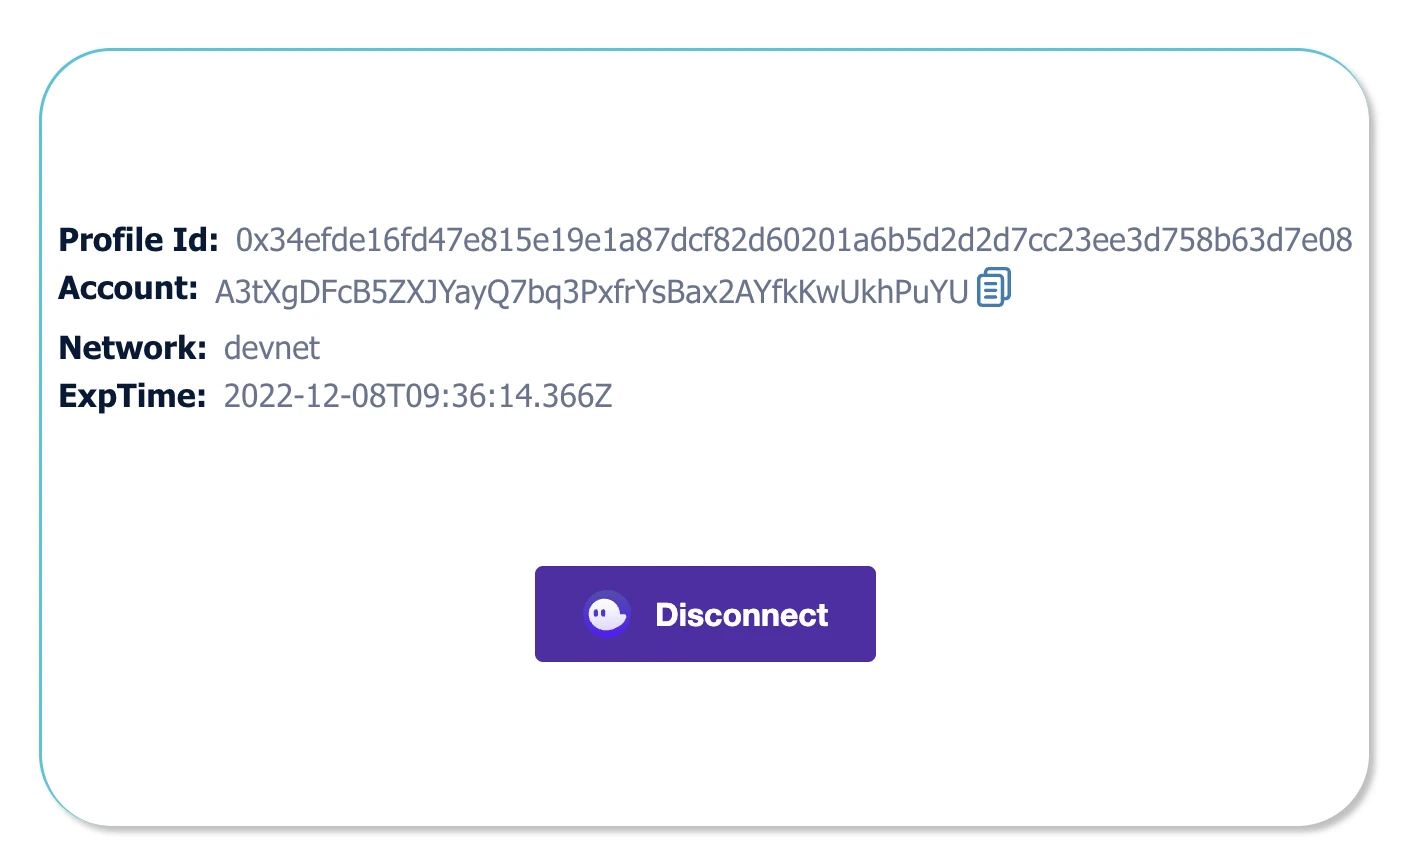This screenshot has width=1412, height=868.
Task: Click the "Profile Id:" label
Action: [138, 240]
